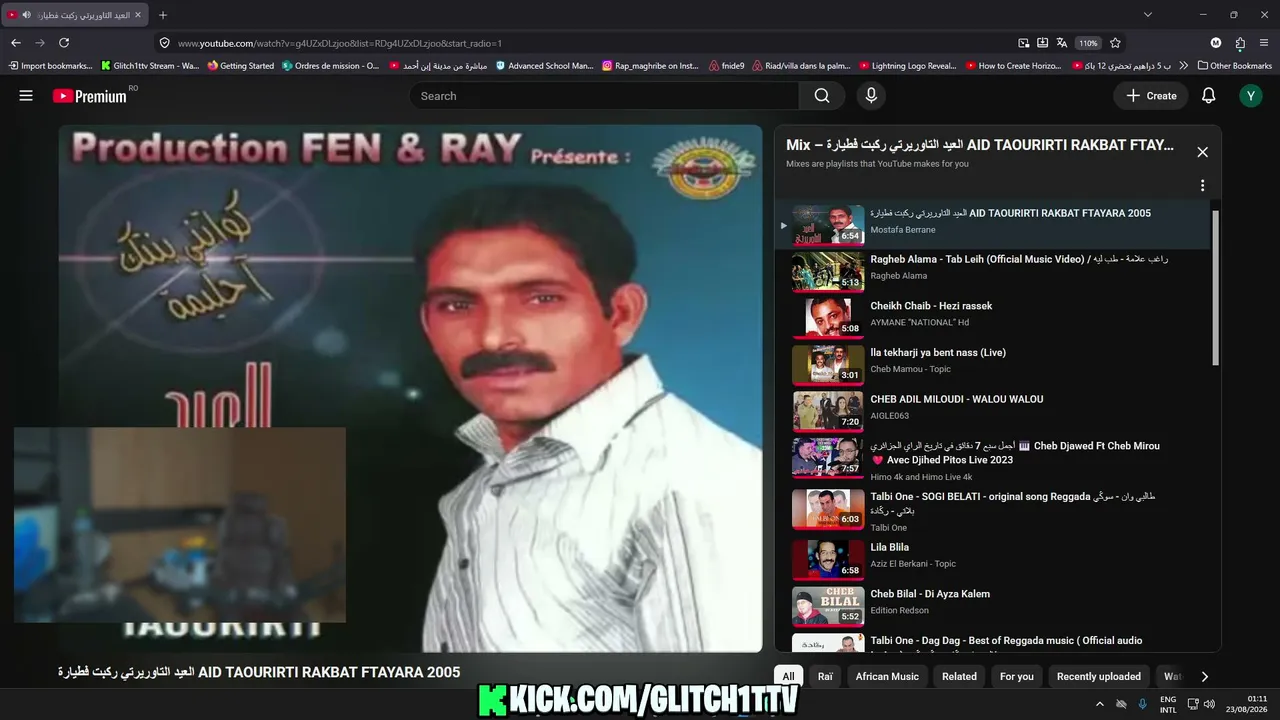This screenshot has width=1280, height=720.
Task: Open the YouTube guide hamburger menu
Action: point(26,96)
